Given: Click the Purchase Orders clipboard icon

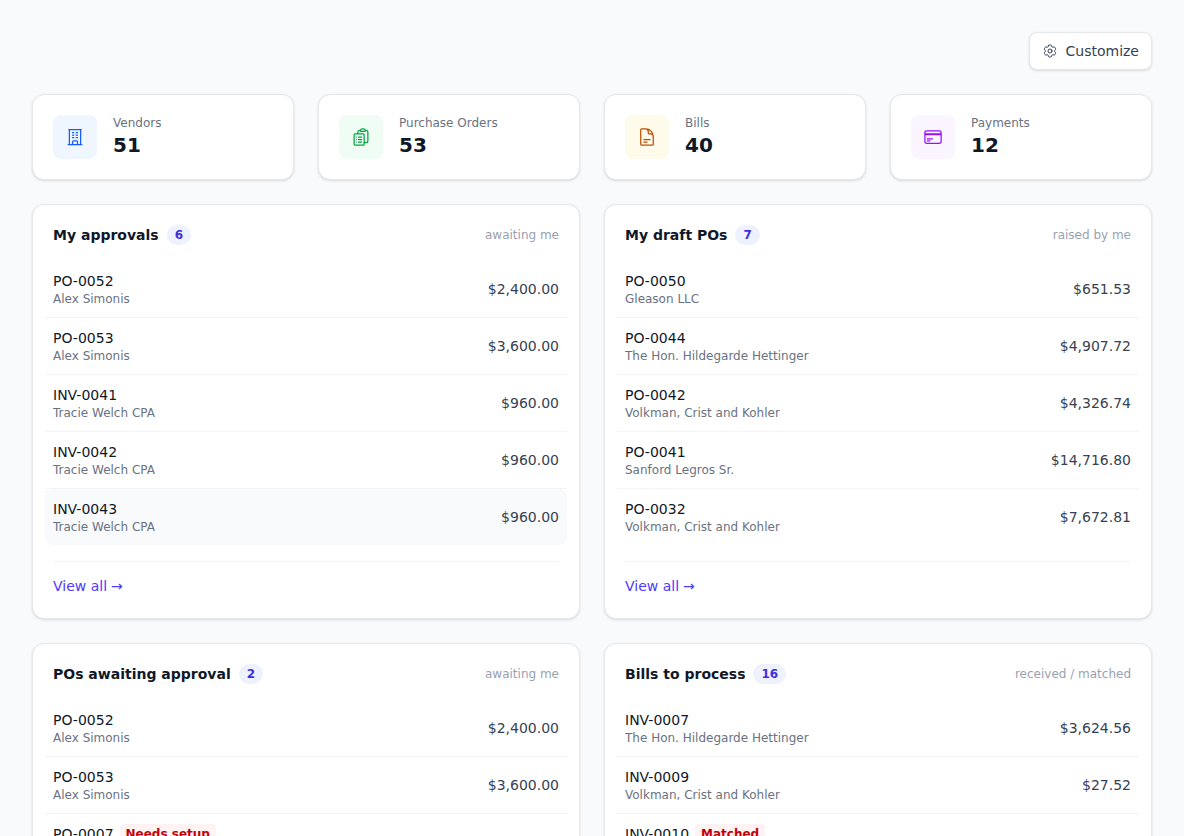Looking at the screenshot, I should (x=361, y=137).
